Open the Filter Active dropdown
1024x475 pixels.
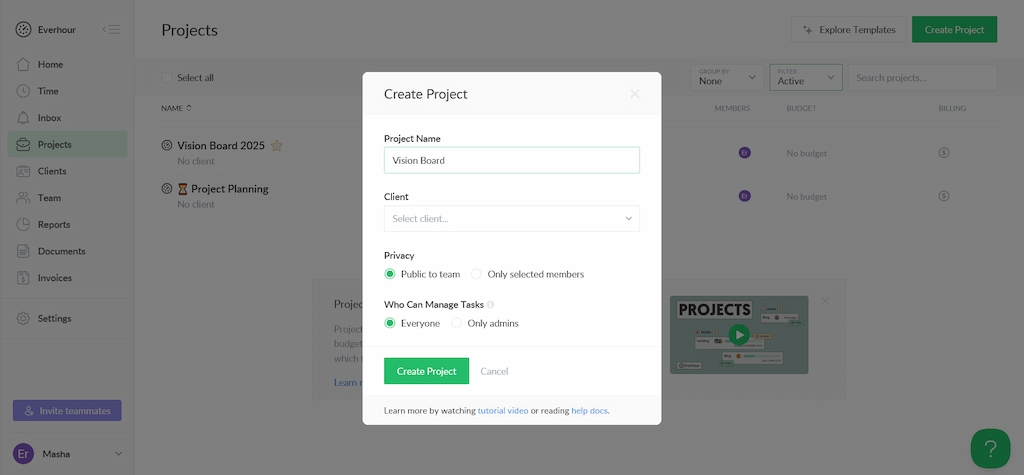pos(805,77)
